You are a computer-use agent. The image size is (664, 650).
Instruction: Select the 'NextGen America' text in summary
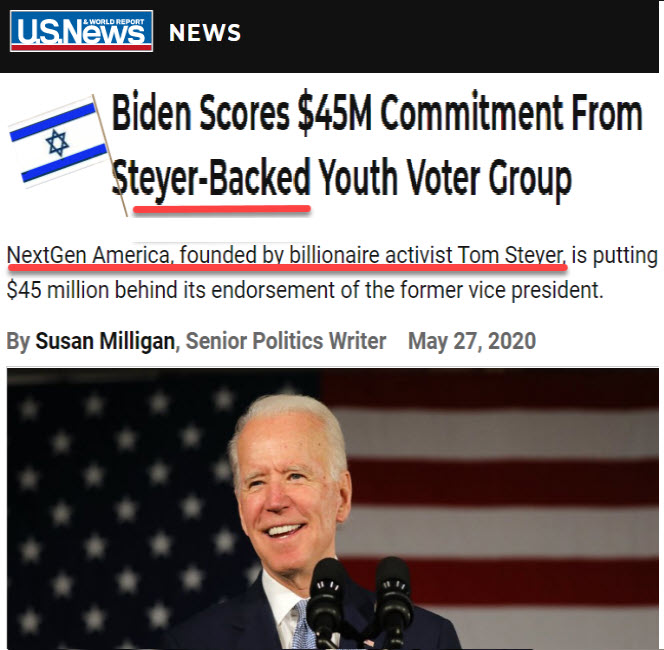pyautogui.click(x=88, y=255)
